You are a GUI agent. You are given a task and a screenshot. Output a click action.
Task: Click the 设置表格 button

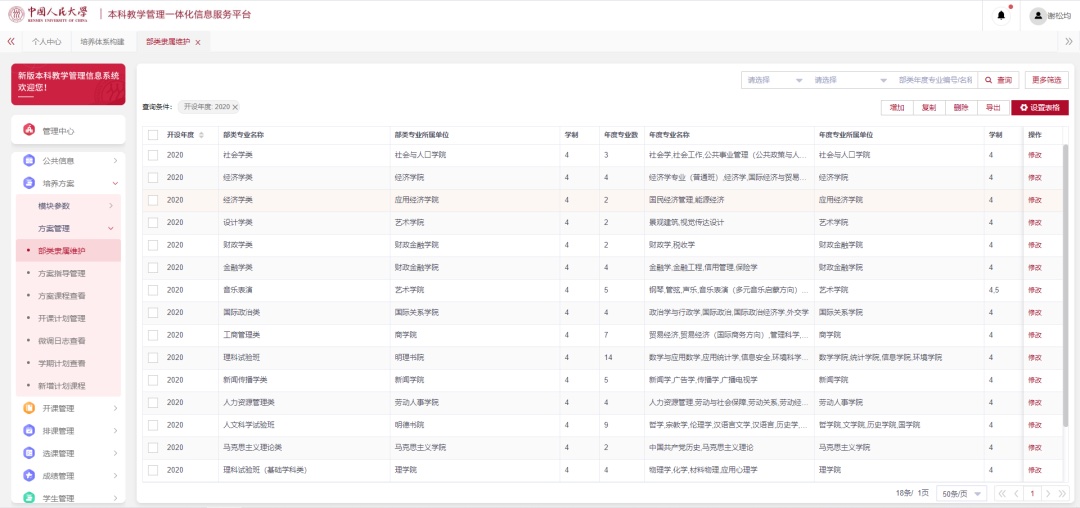[1039, 107]
